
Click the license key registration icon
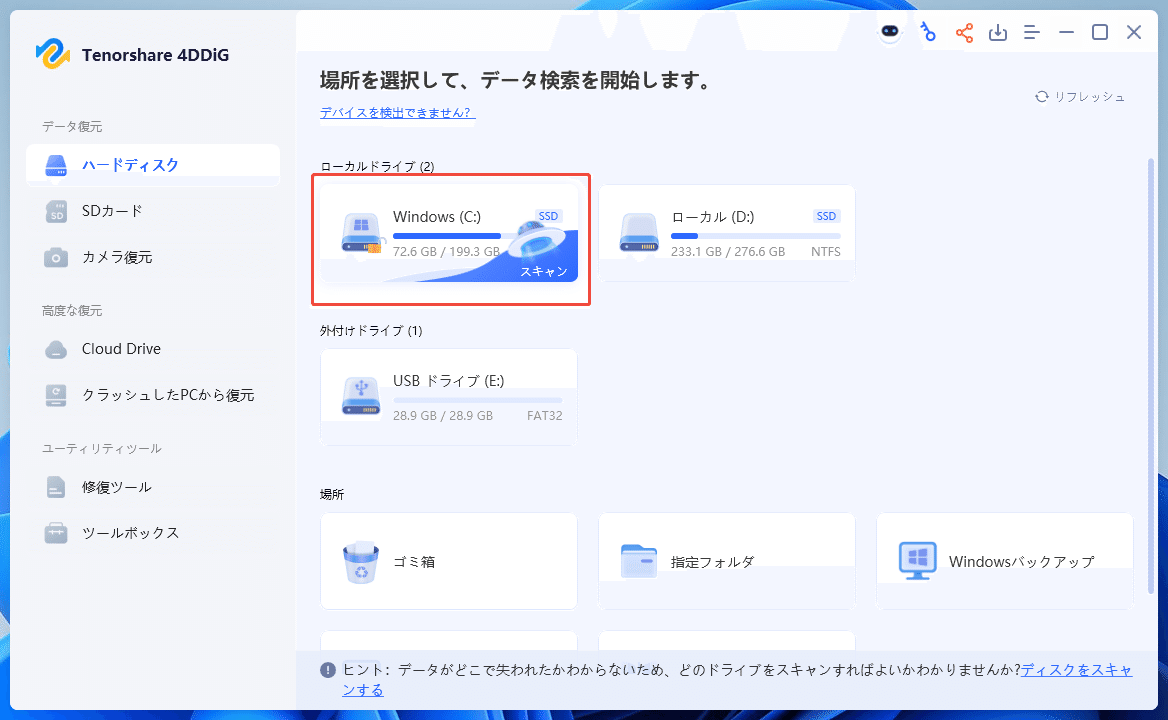tap(928, 31)
